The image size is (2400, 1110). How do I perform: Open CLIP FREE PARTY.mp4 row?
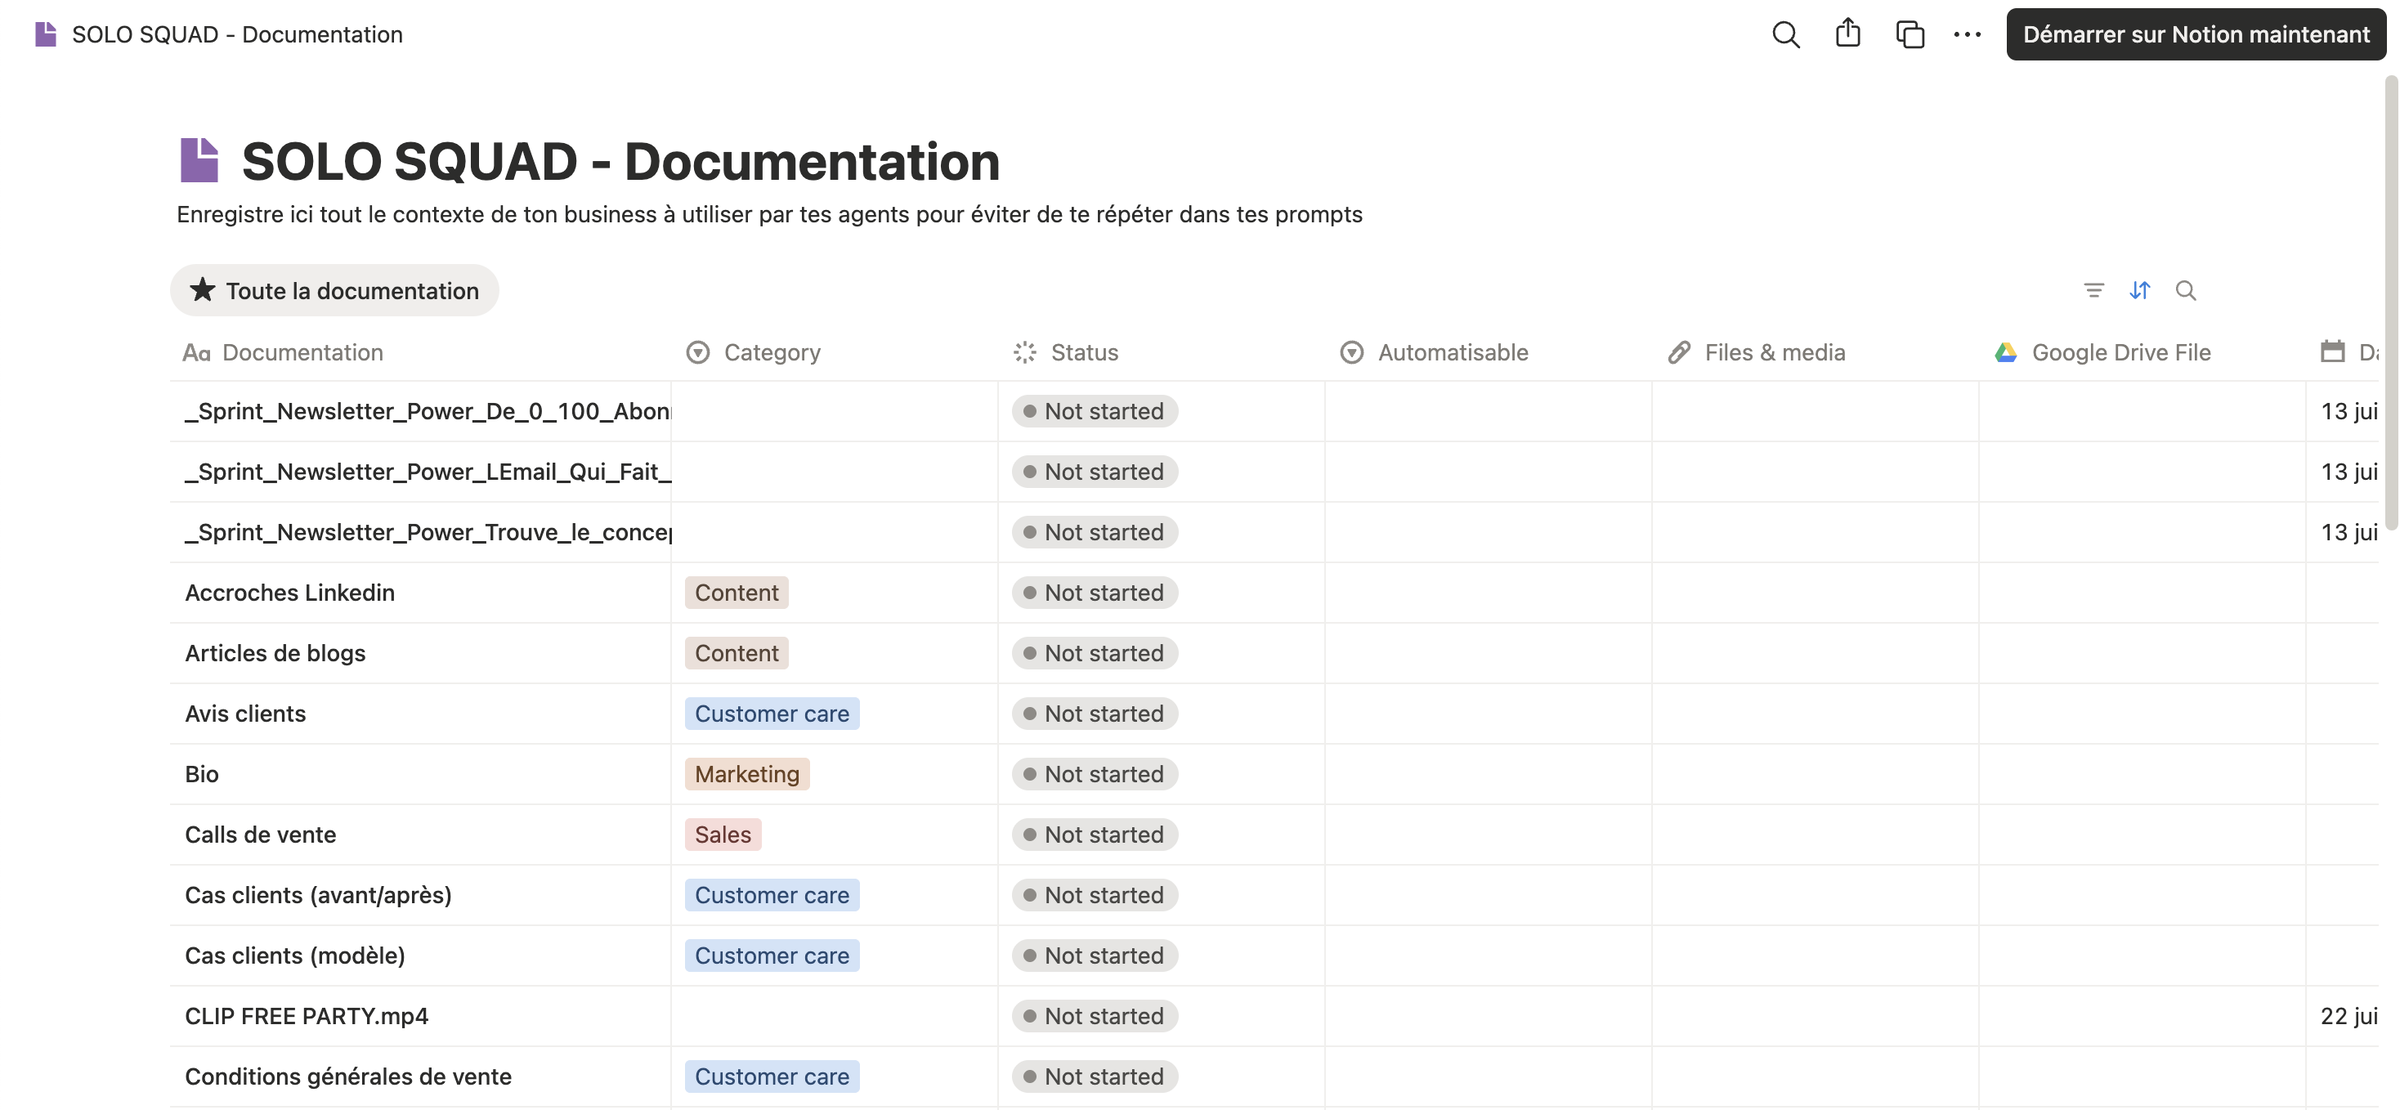pyautogui.click(x=307, y=1016)
